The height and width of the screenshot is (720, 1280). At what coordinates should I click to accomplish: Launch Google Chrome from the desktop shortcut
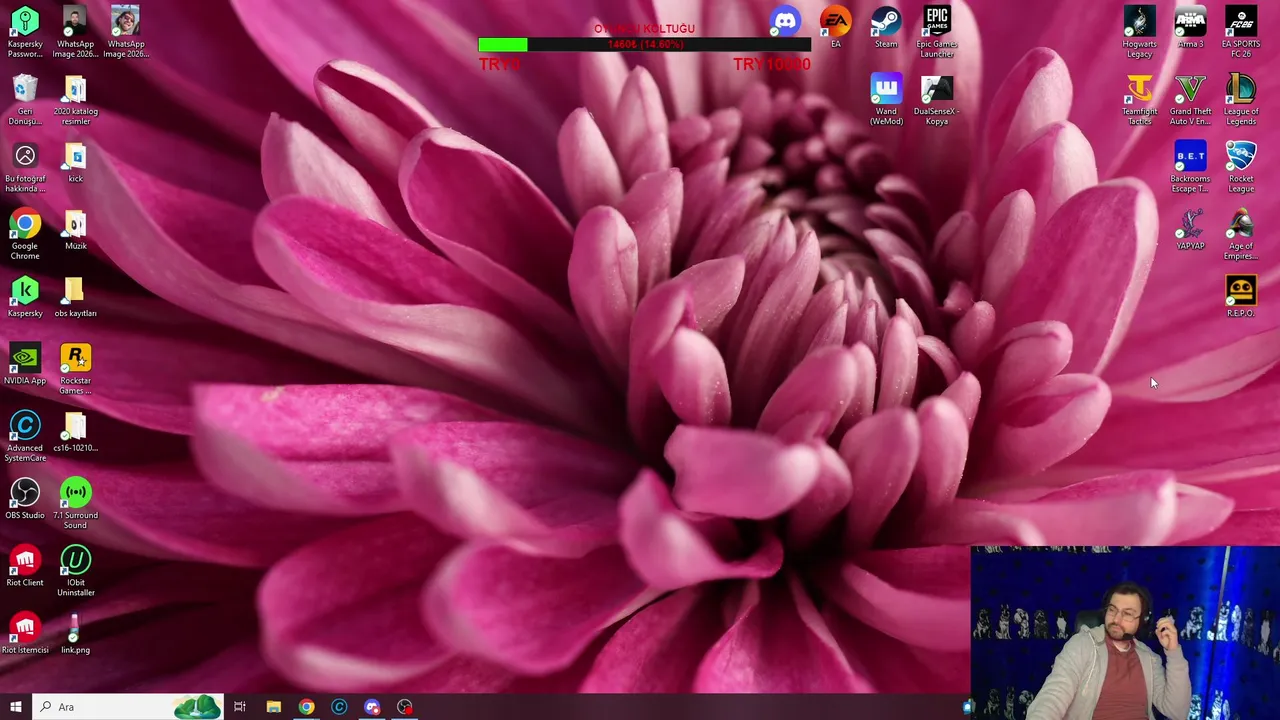coord(25,234)
